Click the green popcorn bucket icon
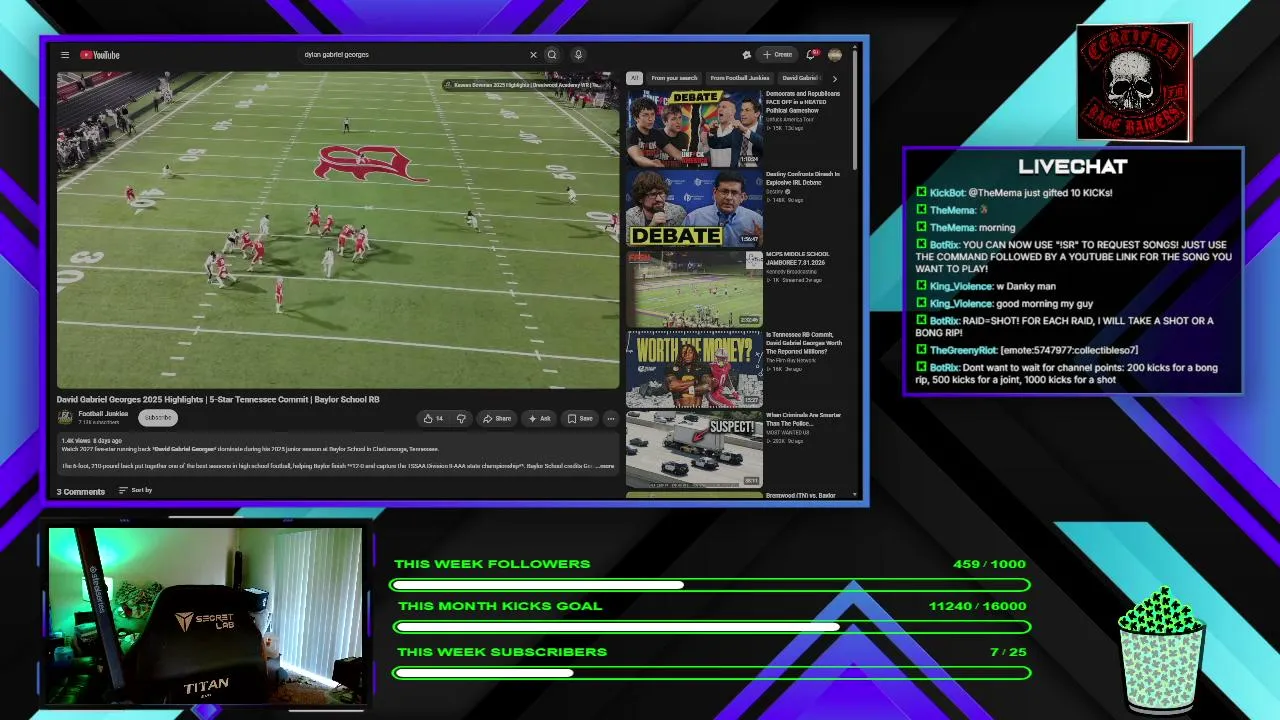 point(1161,648)
